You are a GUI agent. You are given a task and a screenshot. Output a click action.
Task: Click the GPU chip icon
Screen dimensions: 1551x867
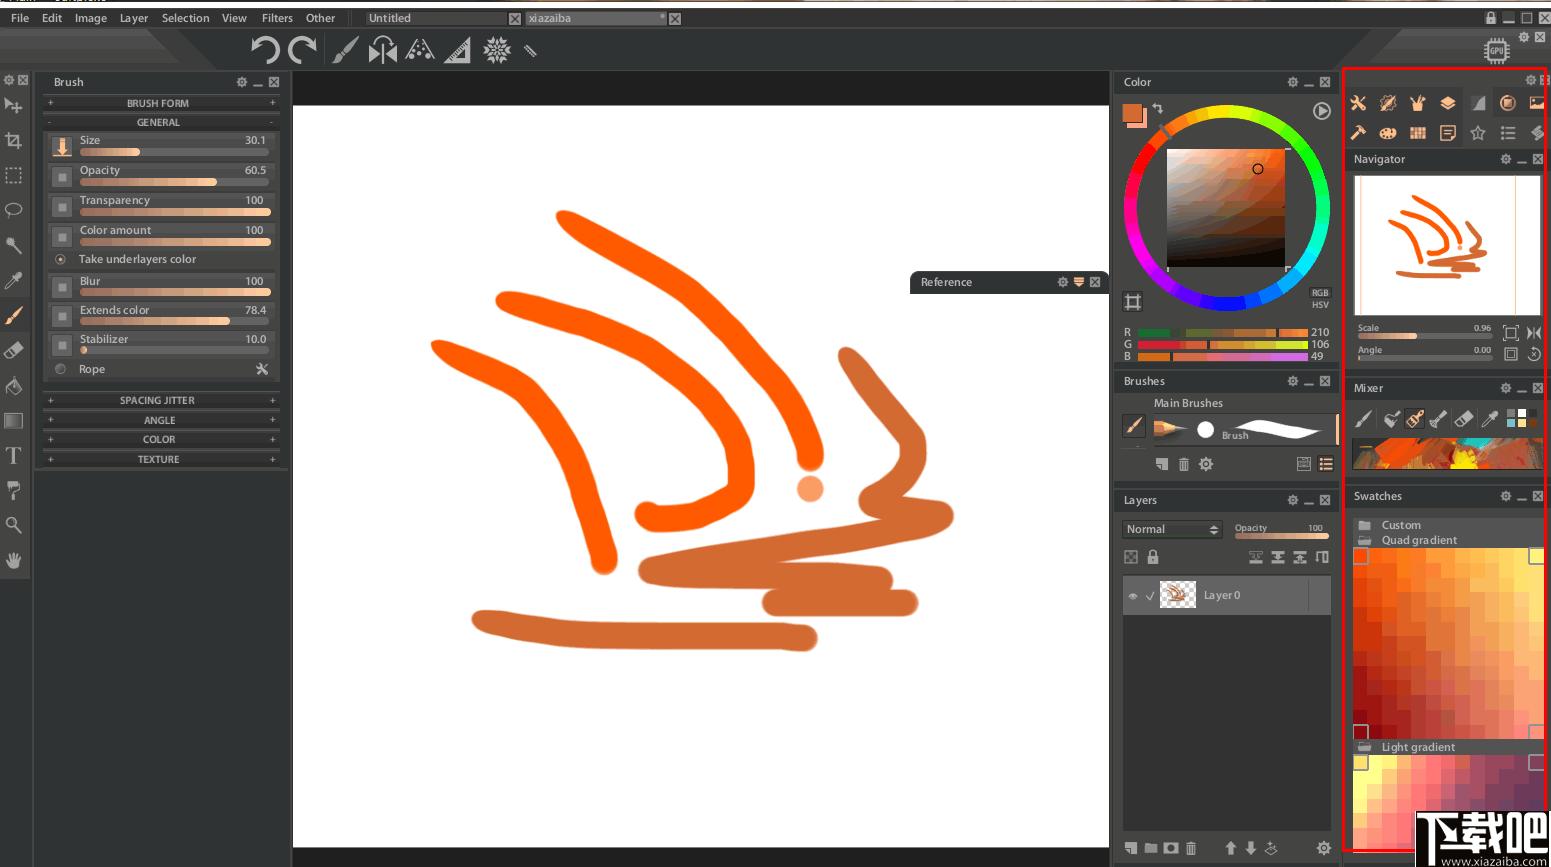coord(1497,51)
